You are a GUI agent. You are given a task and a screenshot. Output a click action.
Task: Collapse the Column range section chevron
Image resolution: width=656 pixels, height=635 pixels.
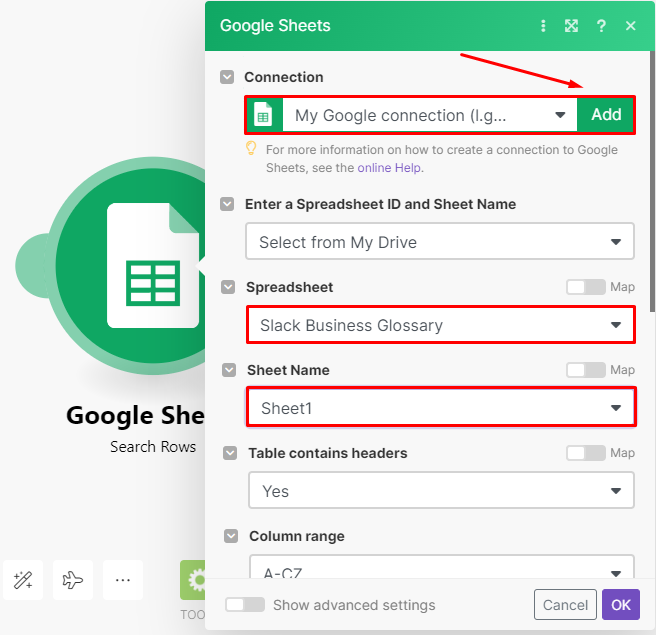(231, 535)
